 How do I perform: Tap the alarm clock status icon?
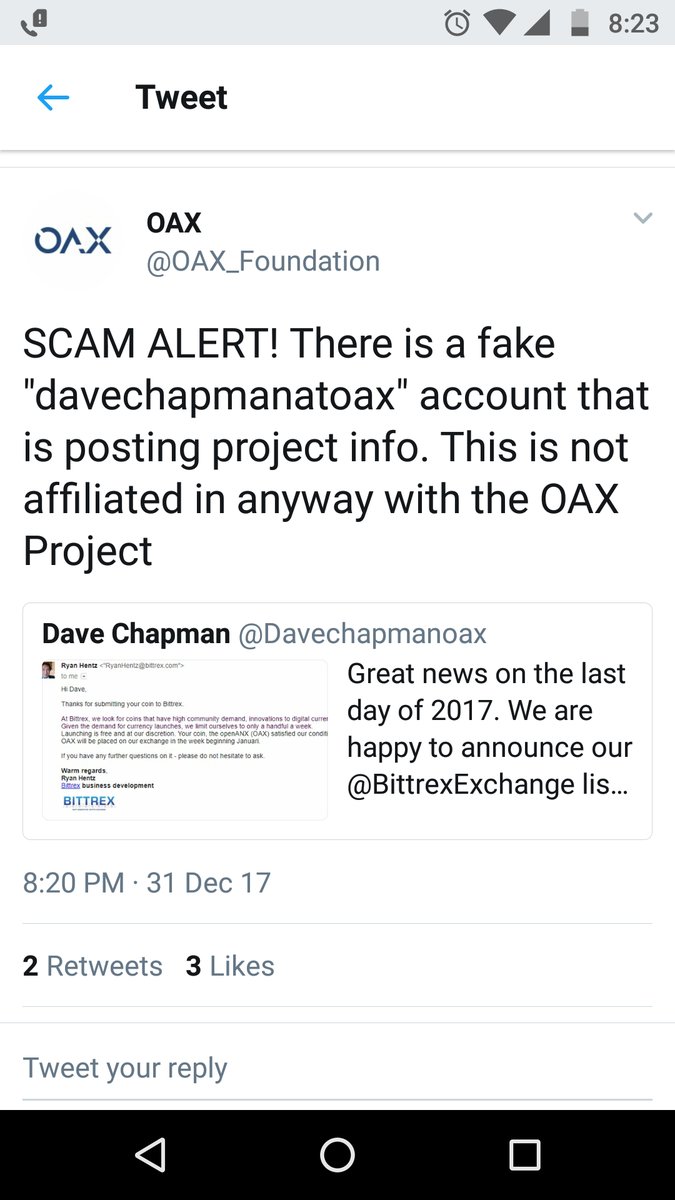pyautogui.click(x=457, y=23)
